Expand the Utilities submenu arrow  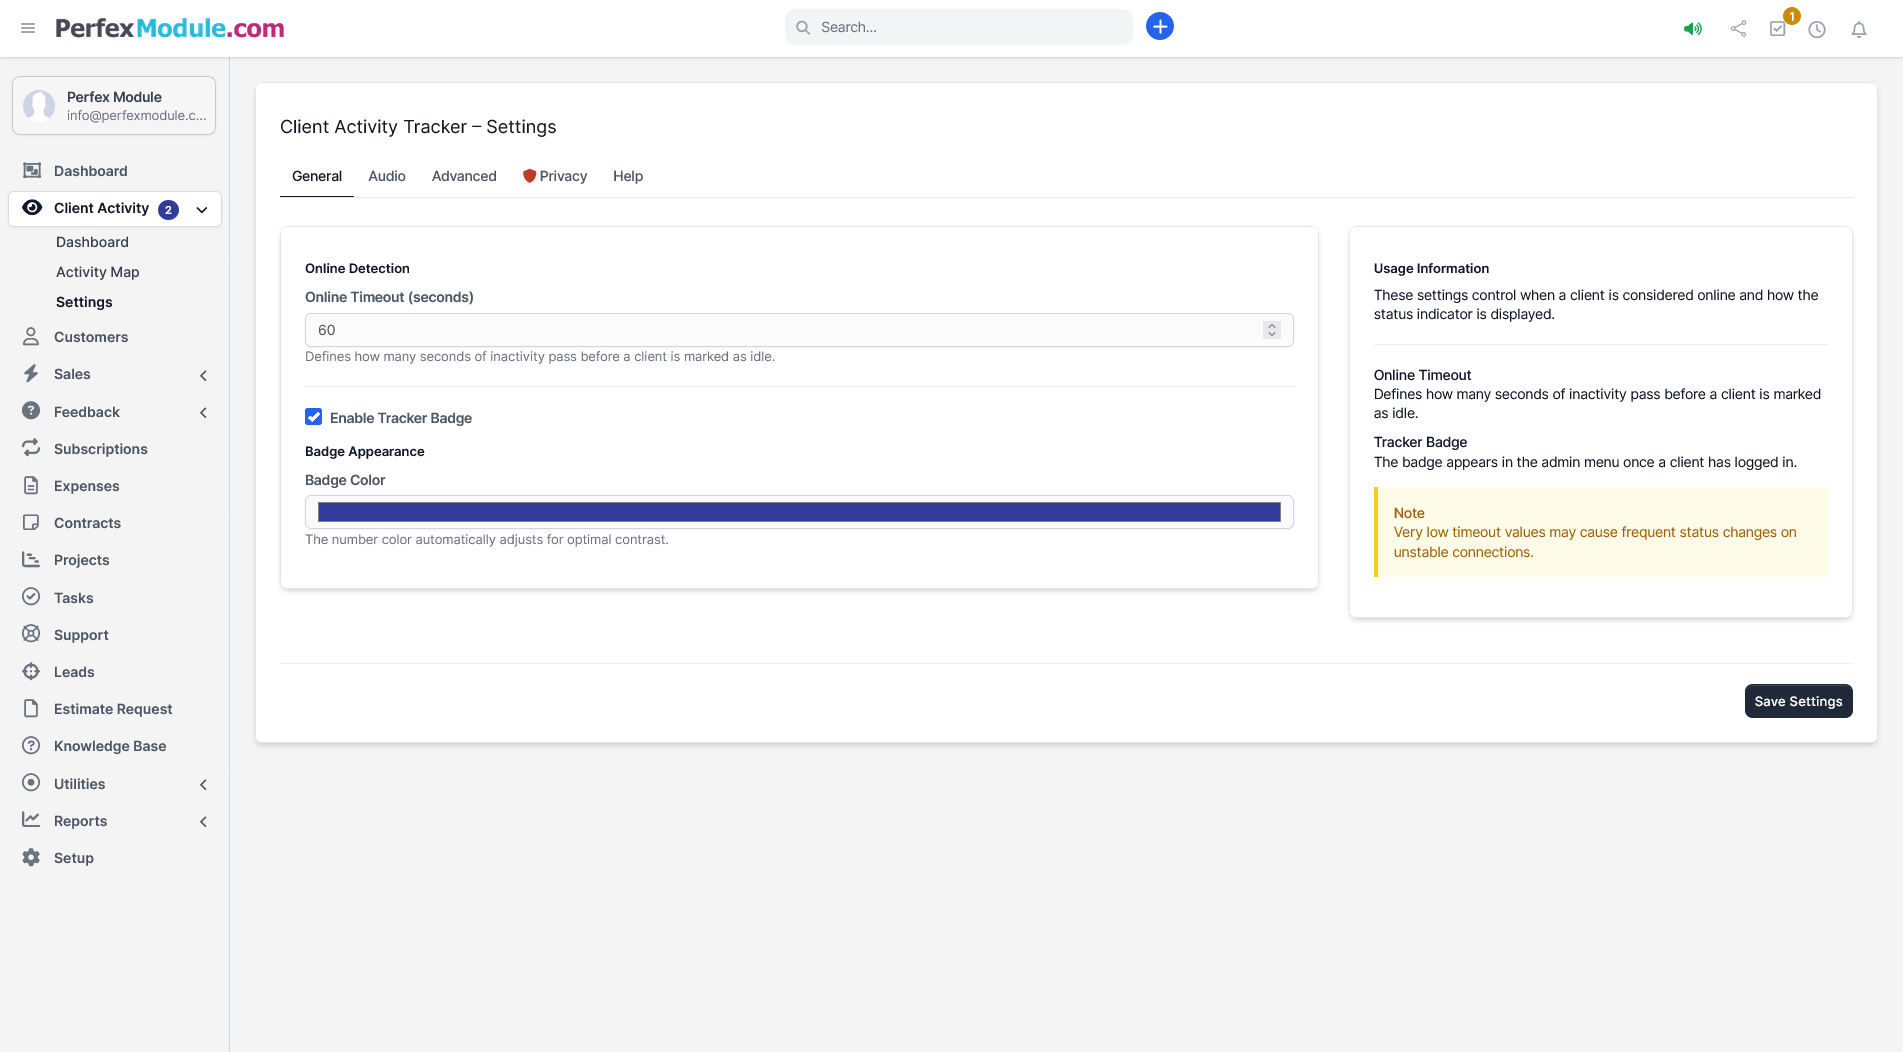(203, 785)
